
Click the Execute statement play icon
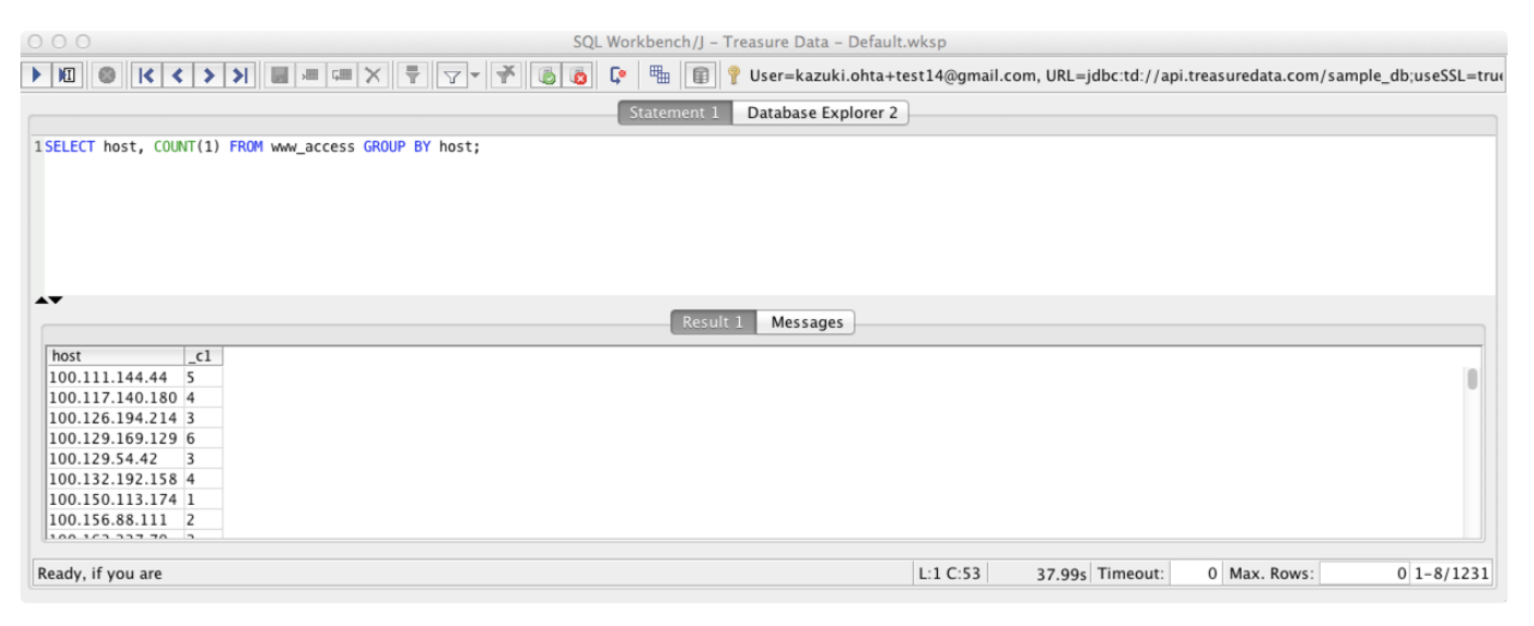click(x=37, y=75)
